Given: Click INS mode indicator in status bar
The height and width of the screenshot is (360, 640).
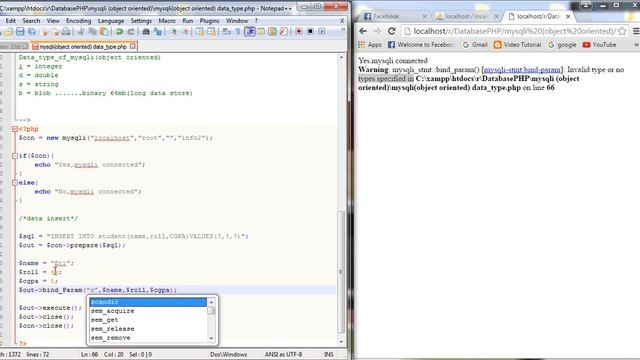Looking at the screenshot, I should click(329, 354).
